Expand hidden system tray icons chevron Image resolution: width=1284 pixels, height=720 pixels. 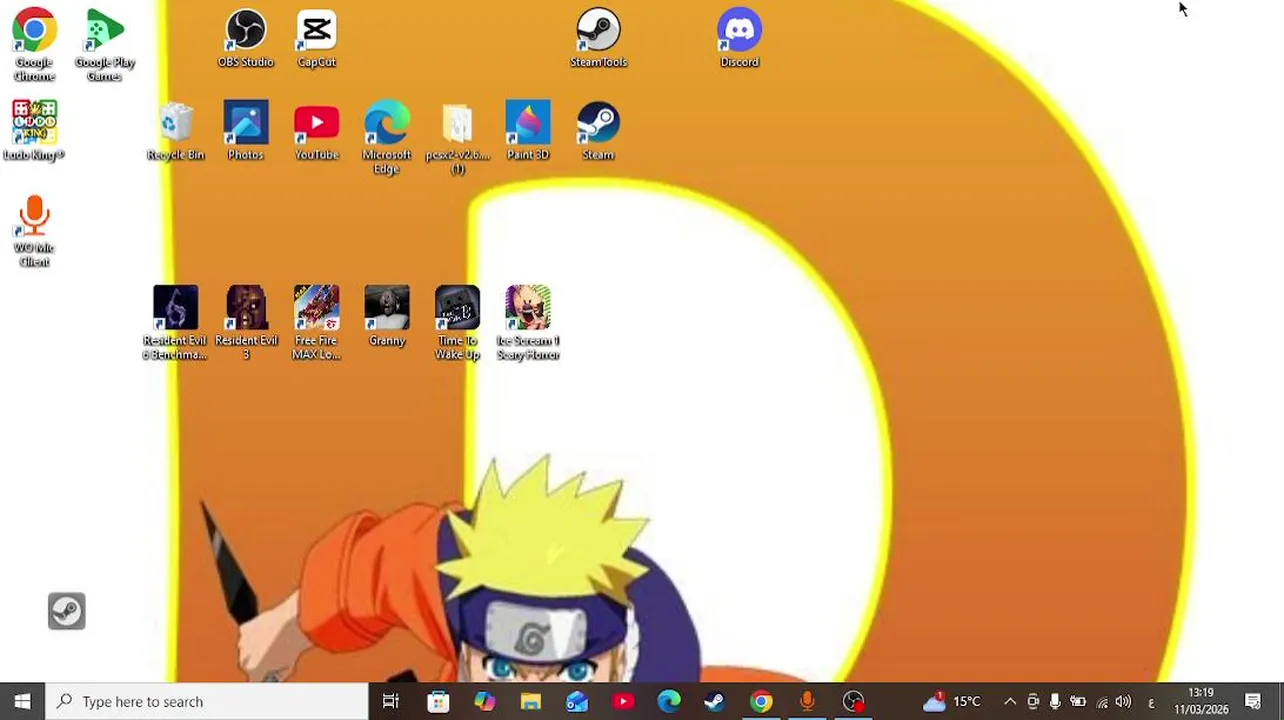[x=1010, y=702]
